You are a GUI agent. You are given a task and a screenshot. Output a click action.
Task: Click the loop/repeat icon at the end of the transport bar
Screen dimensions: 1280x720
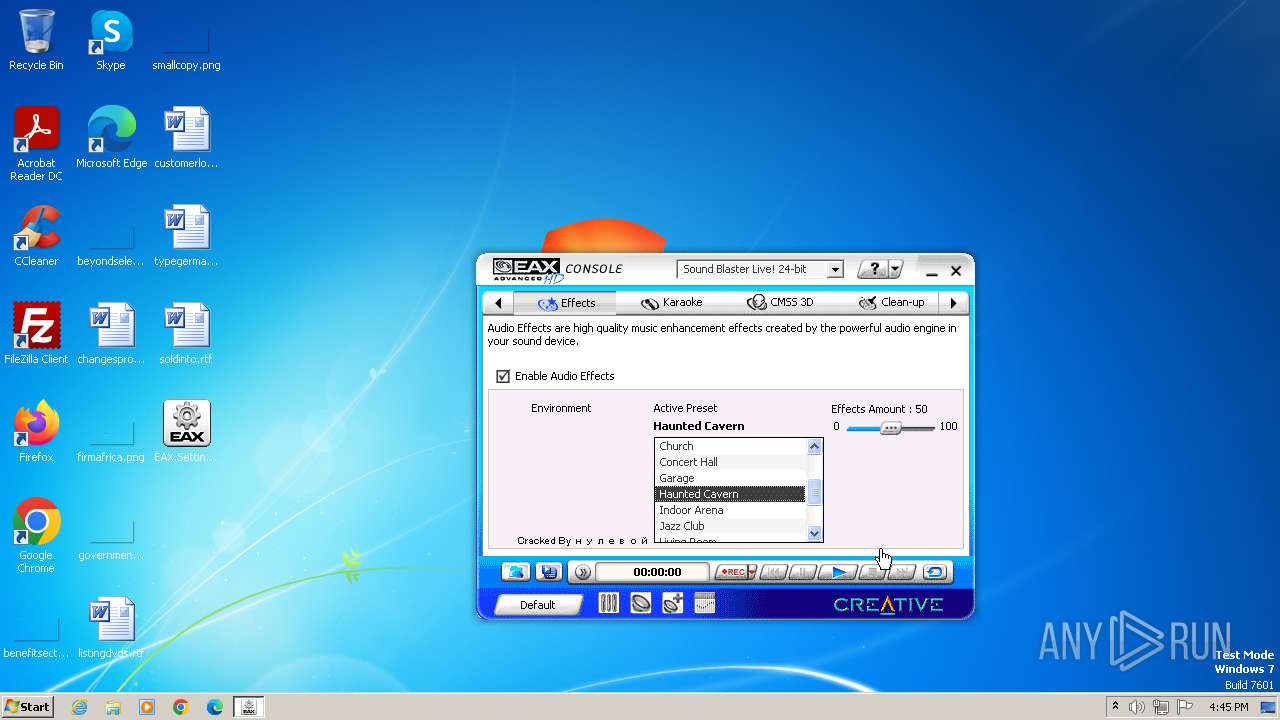point(934,572)
